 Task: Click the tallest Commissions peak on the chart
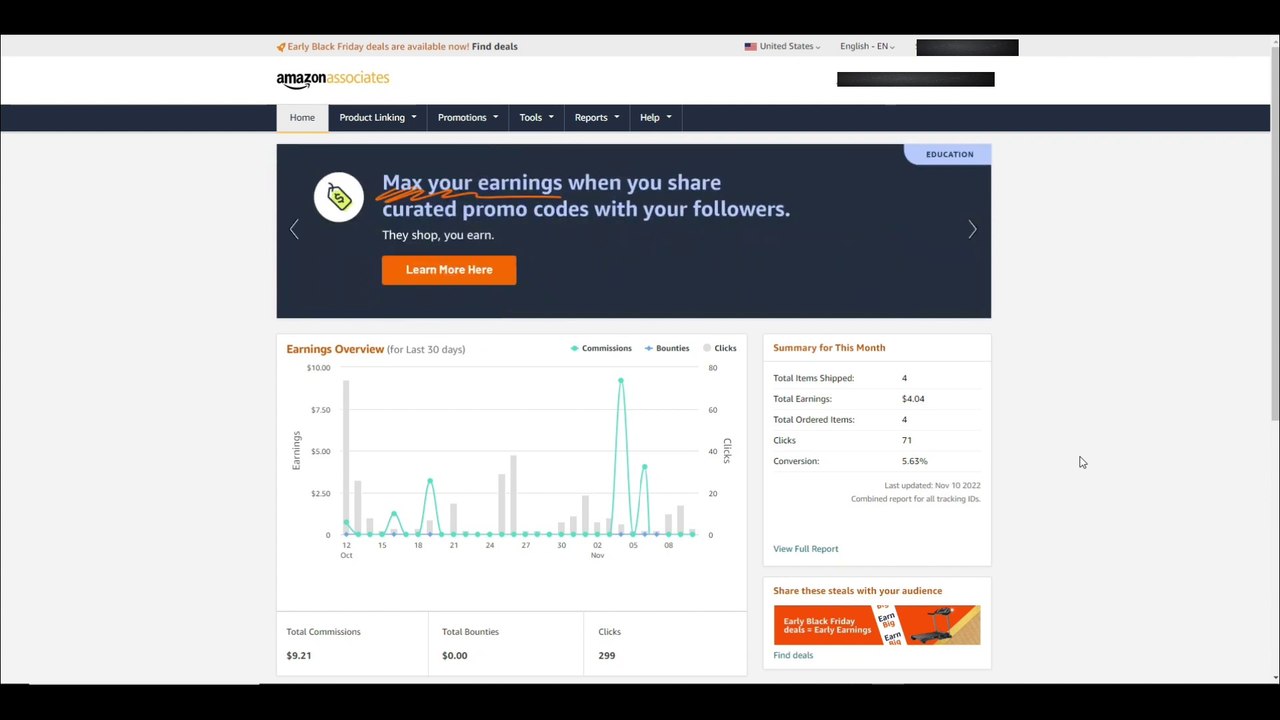(620, 381)
